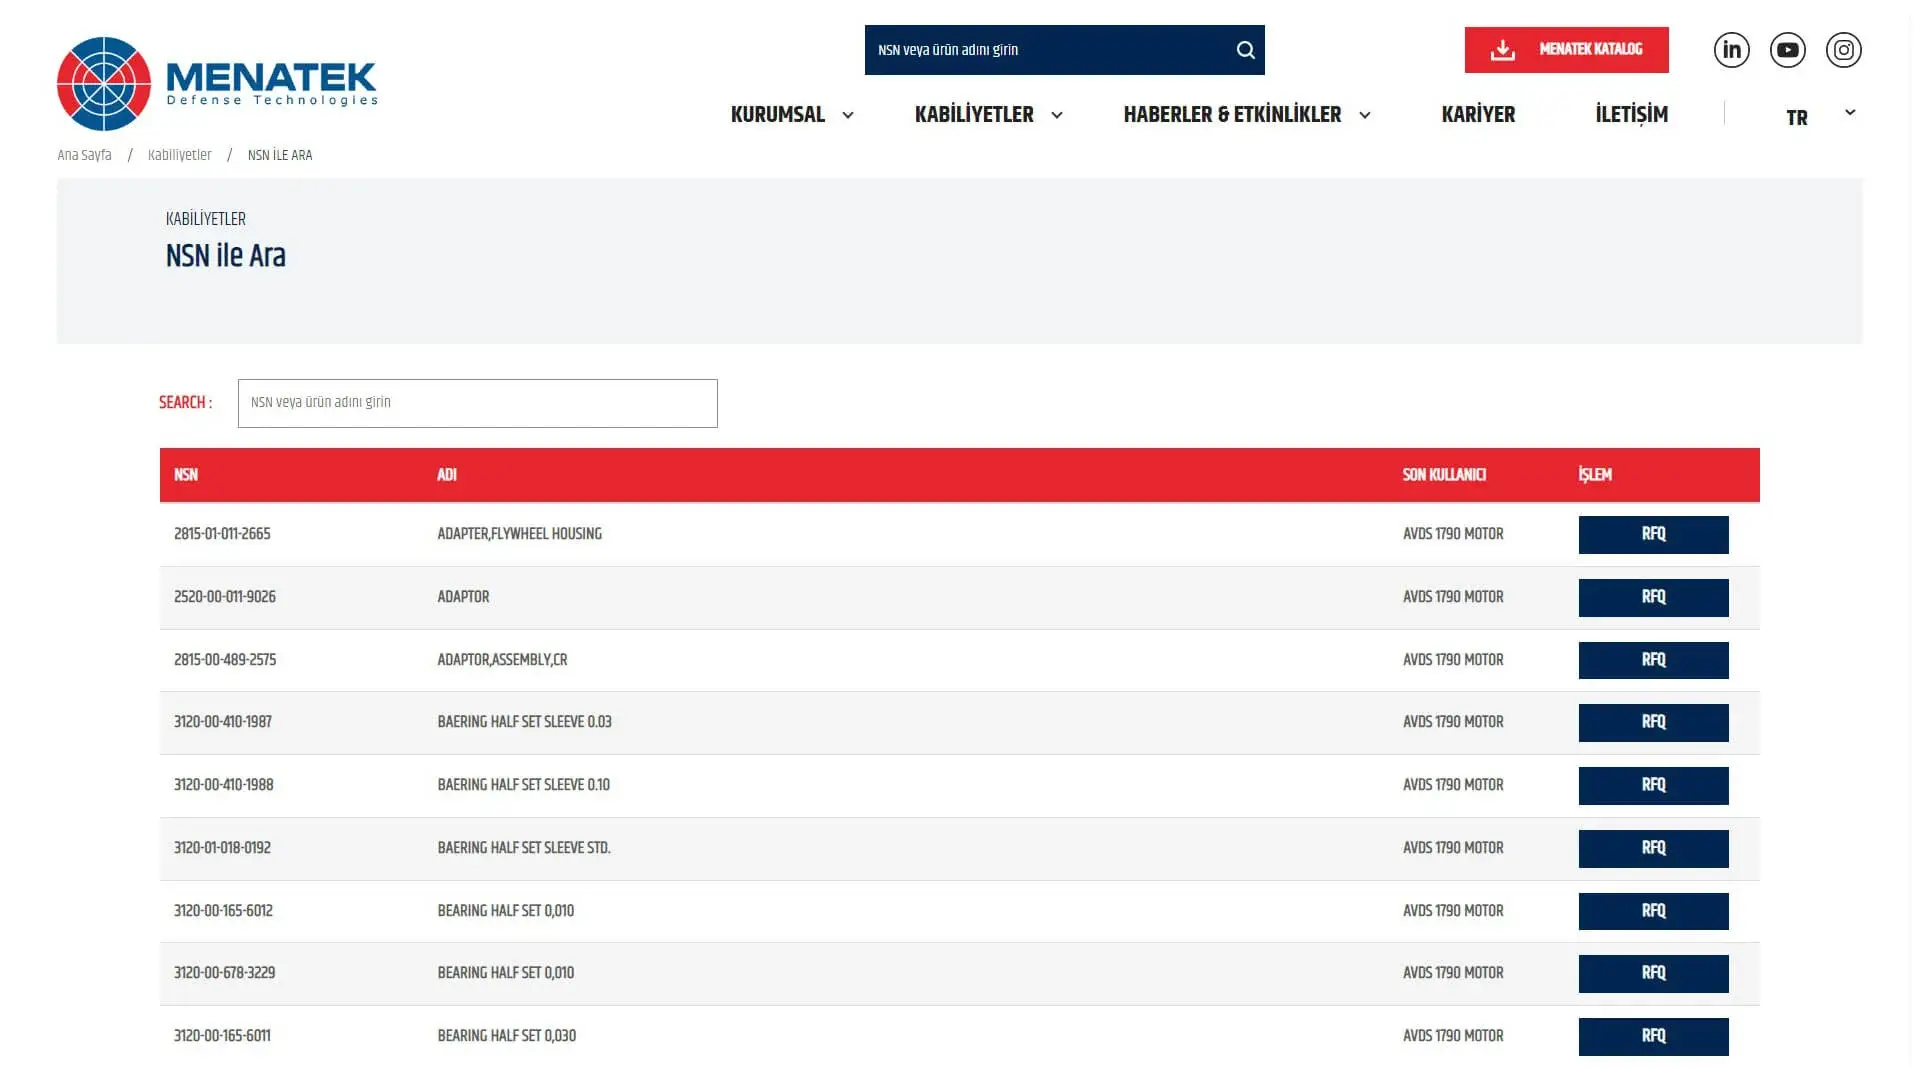Open the Kariyer menu item
1920x1080 pixels.
(x=1478, y=115)
